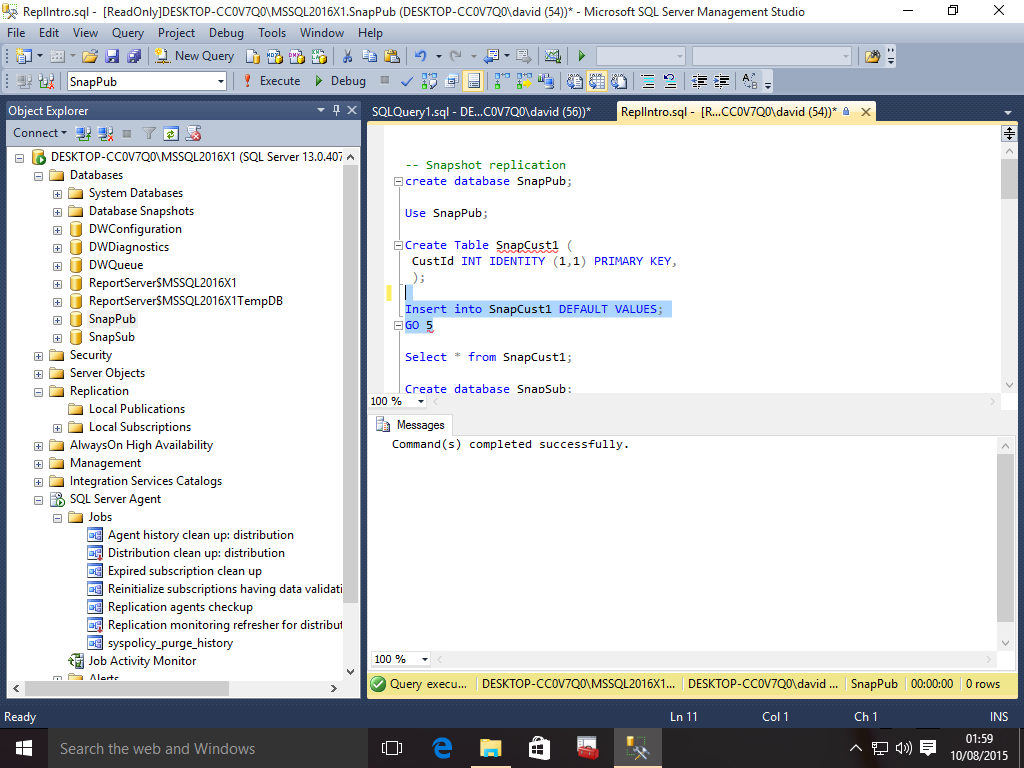Viewport: 1024px width, 768px height.
Task: Toggle the Results to Grid option
Action: [598, 81]
